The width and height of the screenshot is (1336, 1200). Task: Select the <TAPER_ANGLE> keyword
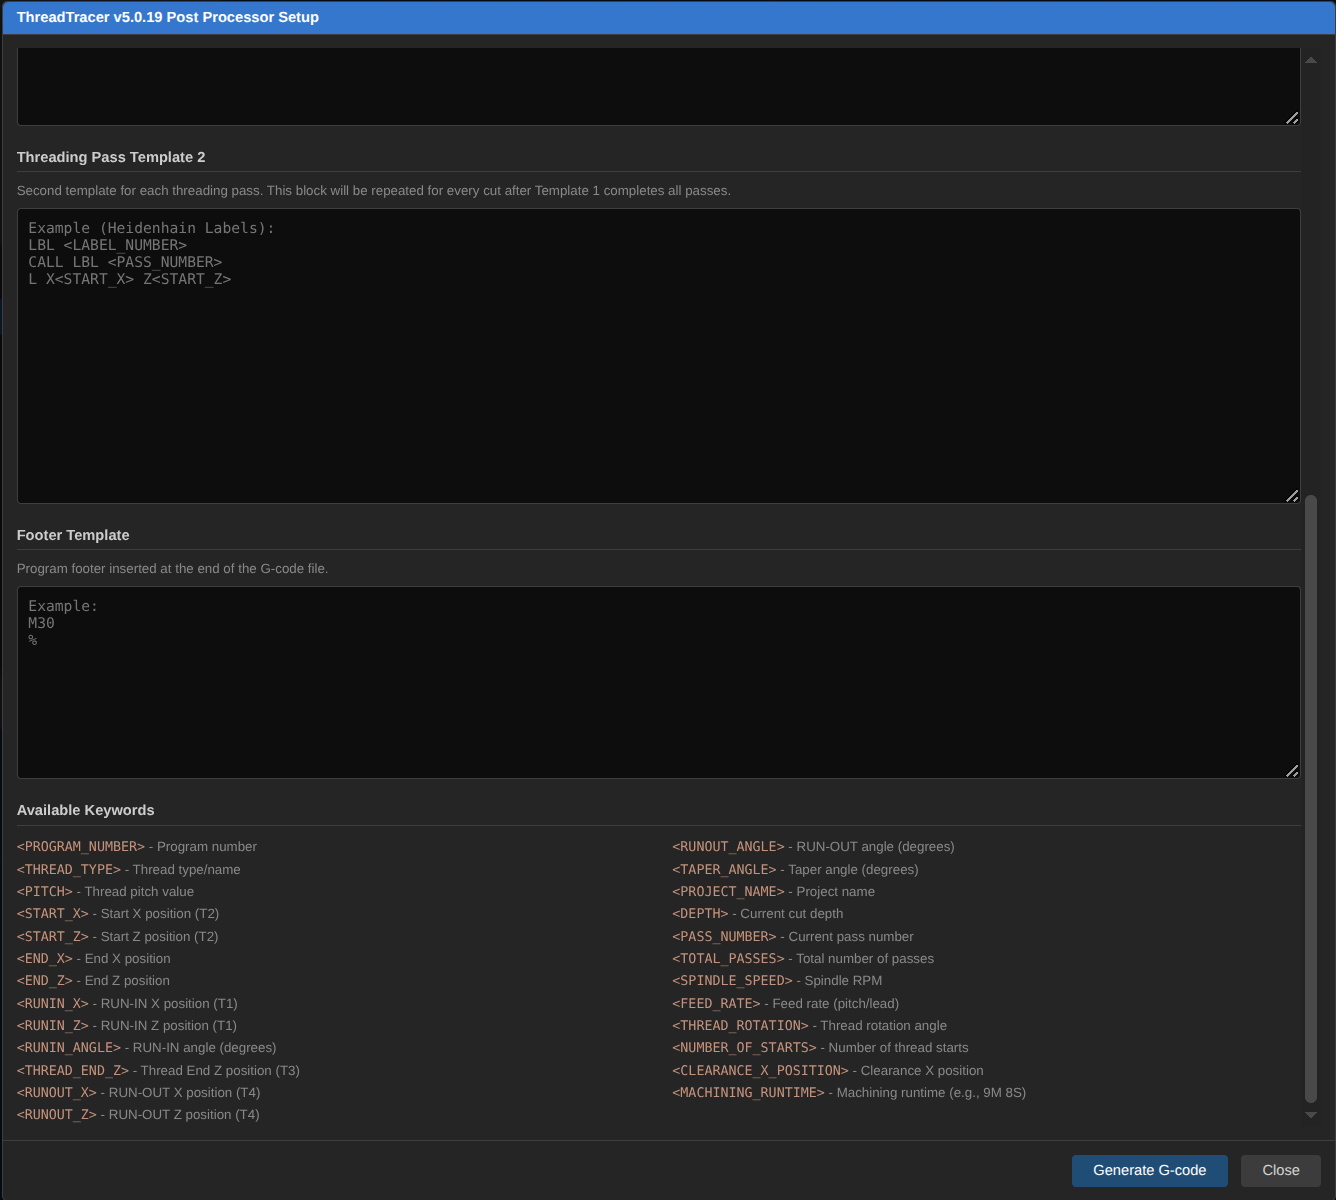[725, 870]
